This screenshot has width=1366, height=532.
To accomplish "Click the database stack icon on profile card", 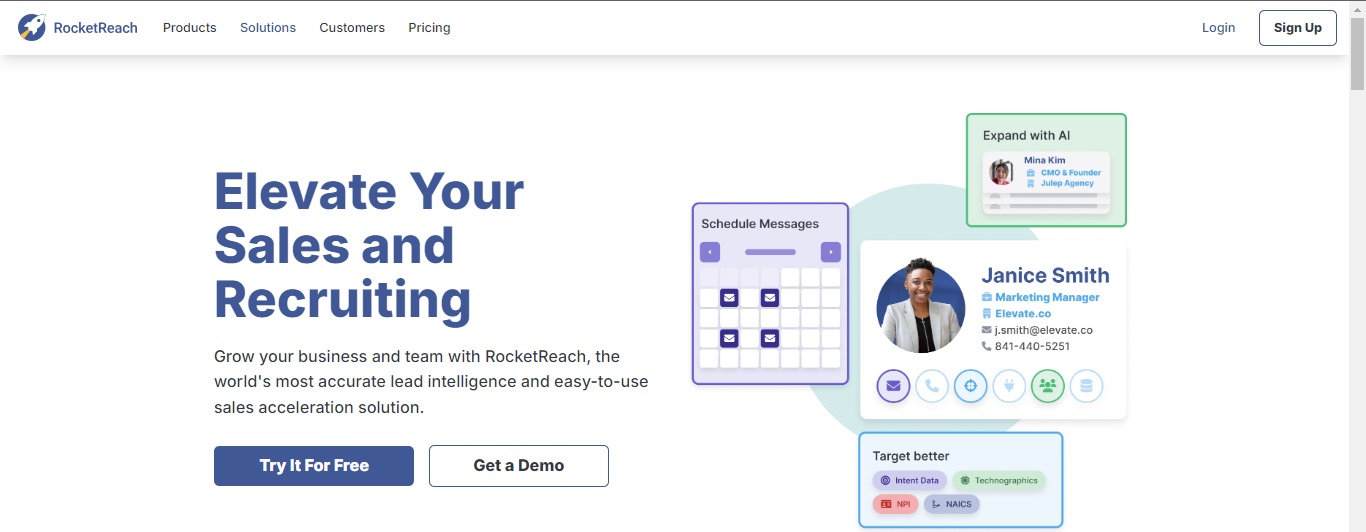I will pyautogui.click(x=1086, y=386).
